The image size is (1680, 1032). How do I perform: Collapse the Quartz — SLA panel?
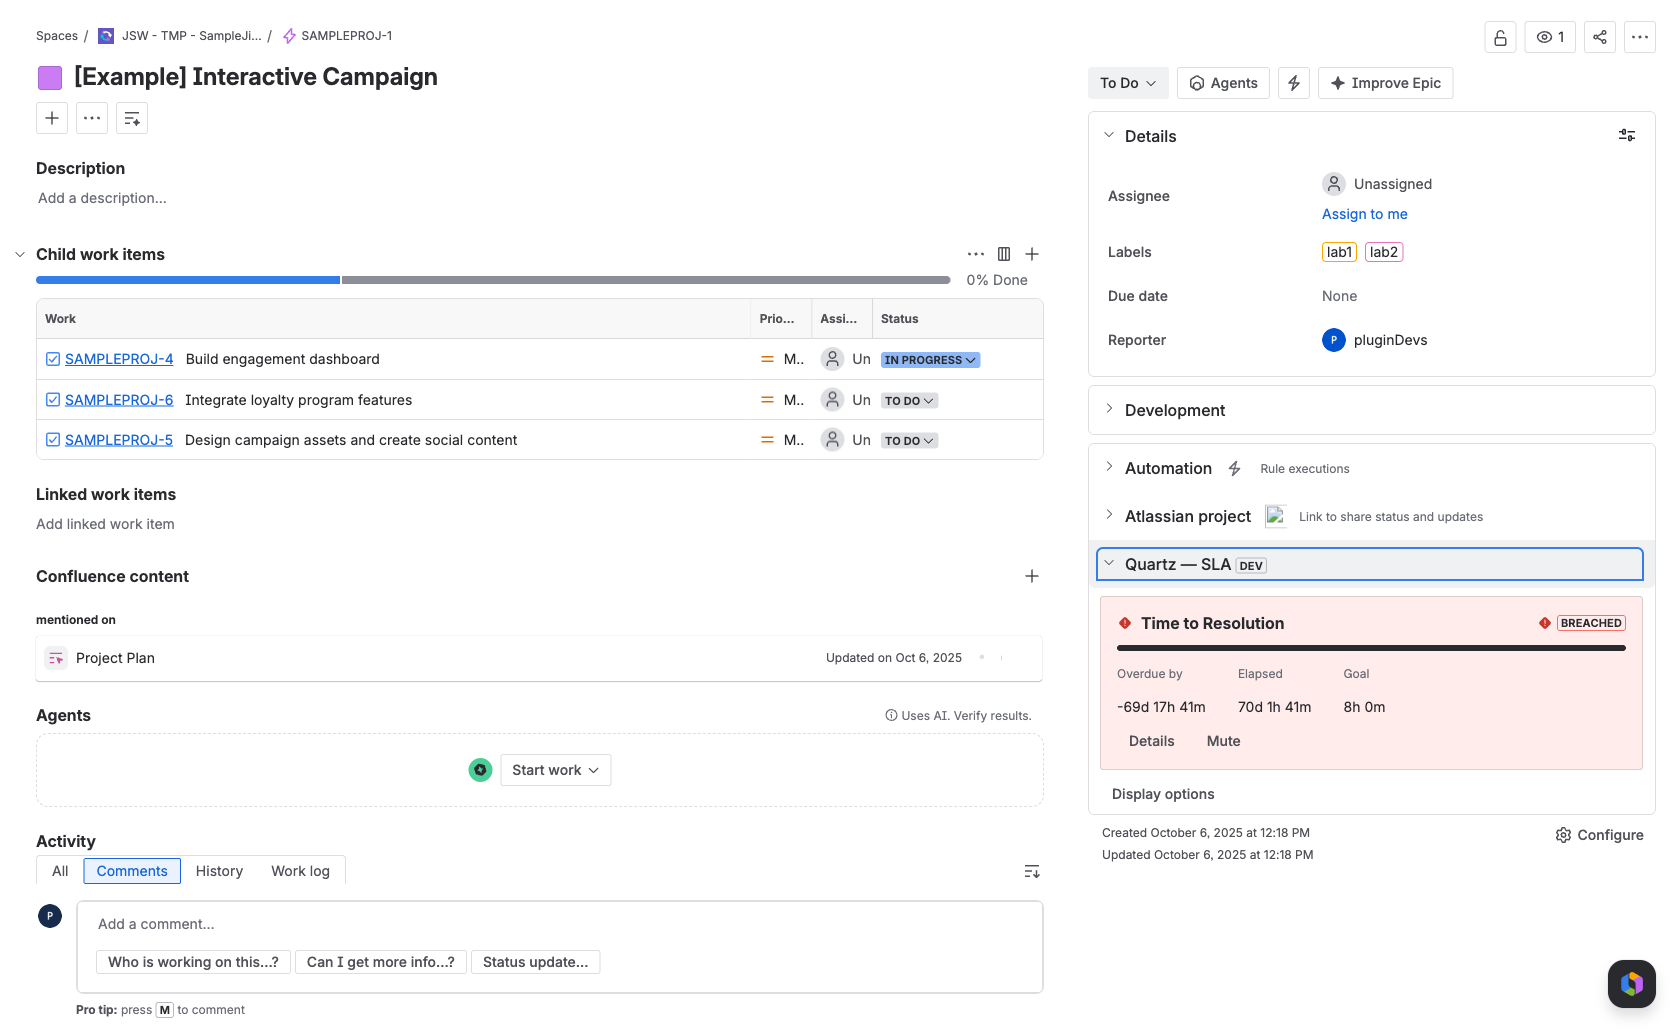coord(1109,563)
